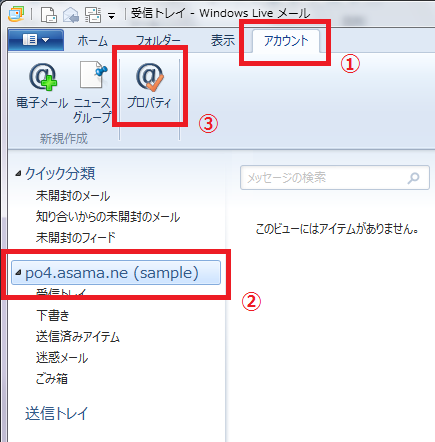Switch to the 表示 tab
Image resolution: width=435 pixels, height=442 pixels.
coord(223,41)
